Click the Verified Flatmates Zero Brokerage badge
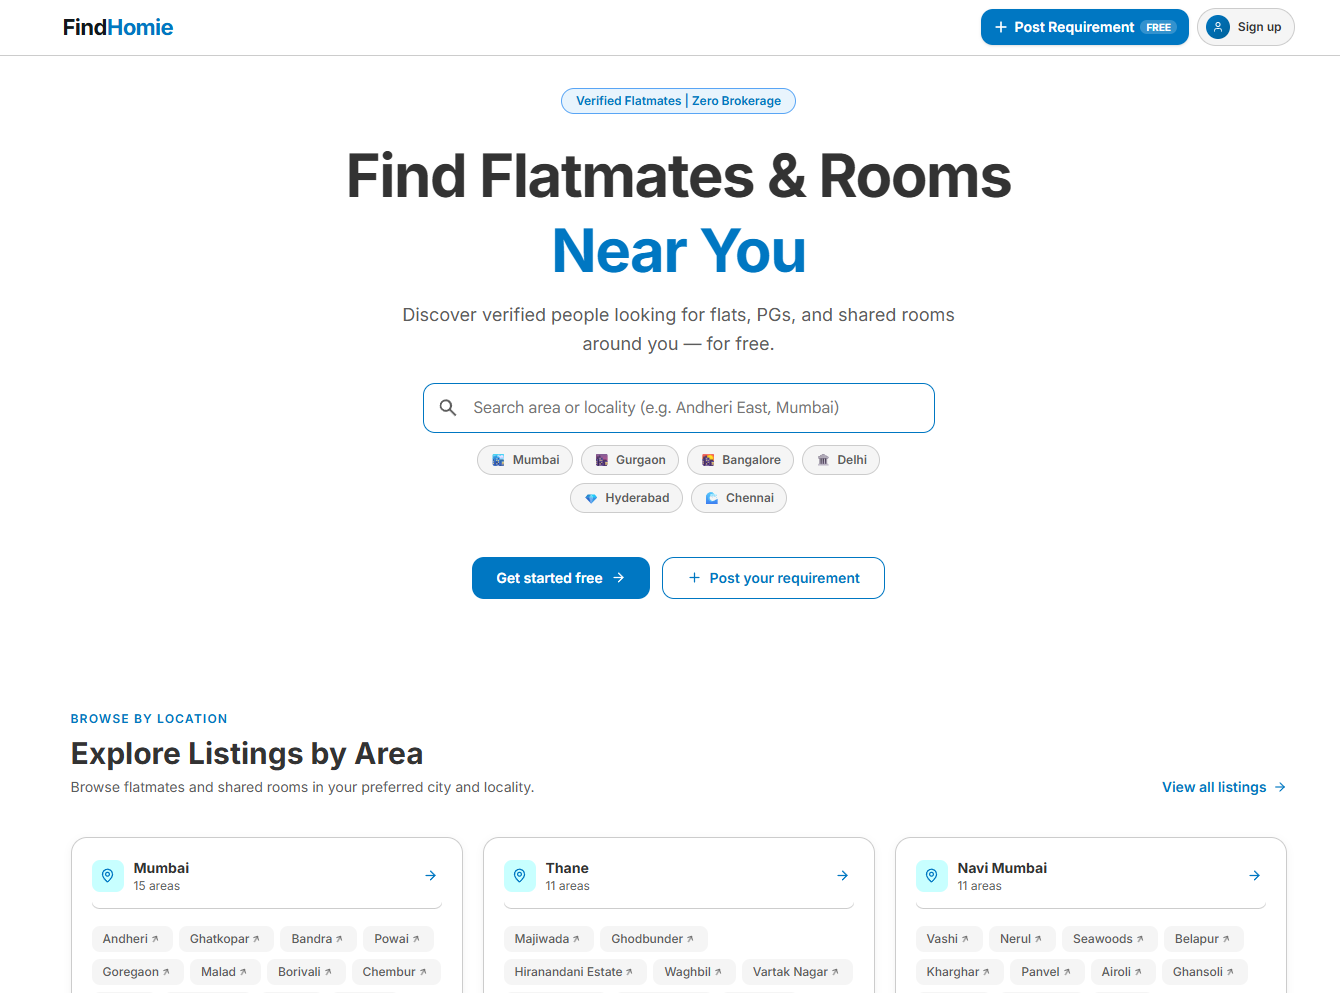The width and height of the screenshot is (1340, 993). (678, 101)
